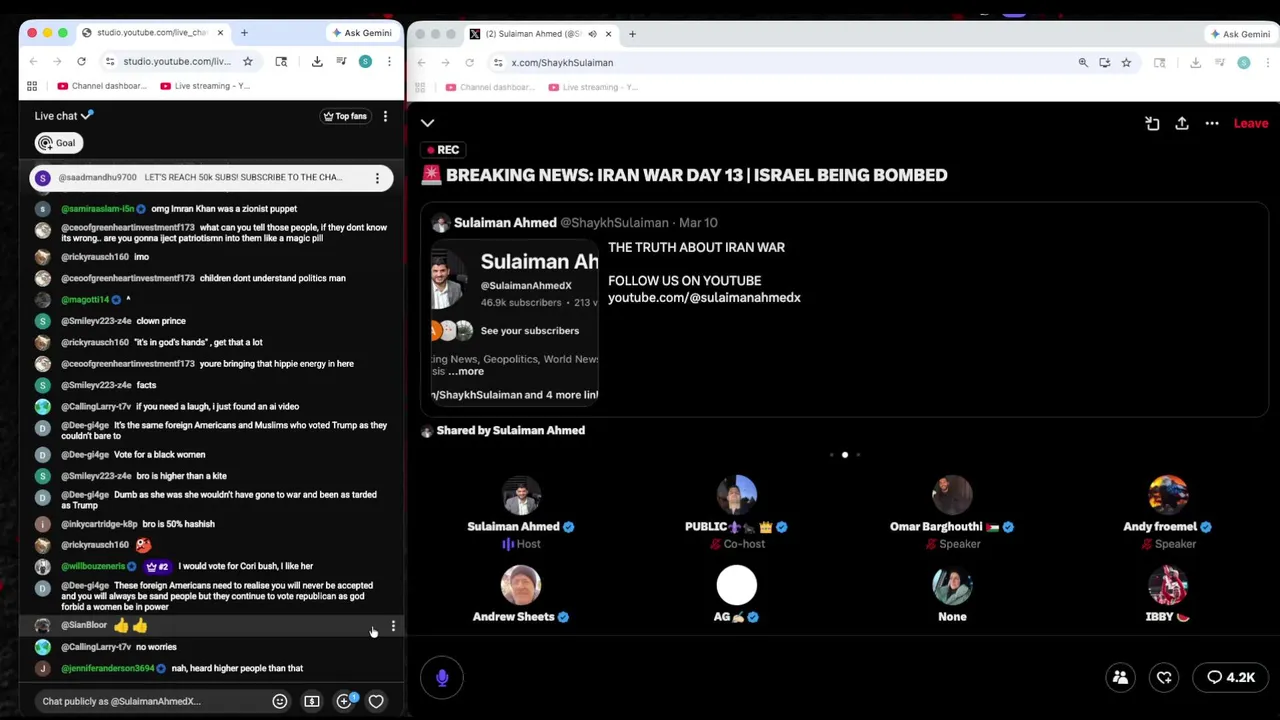Click the Super Chat dollar icon in chat bar
1280x720 pixels.
(x=312, y=701)
